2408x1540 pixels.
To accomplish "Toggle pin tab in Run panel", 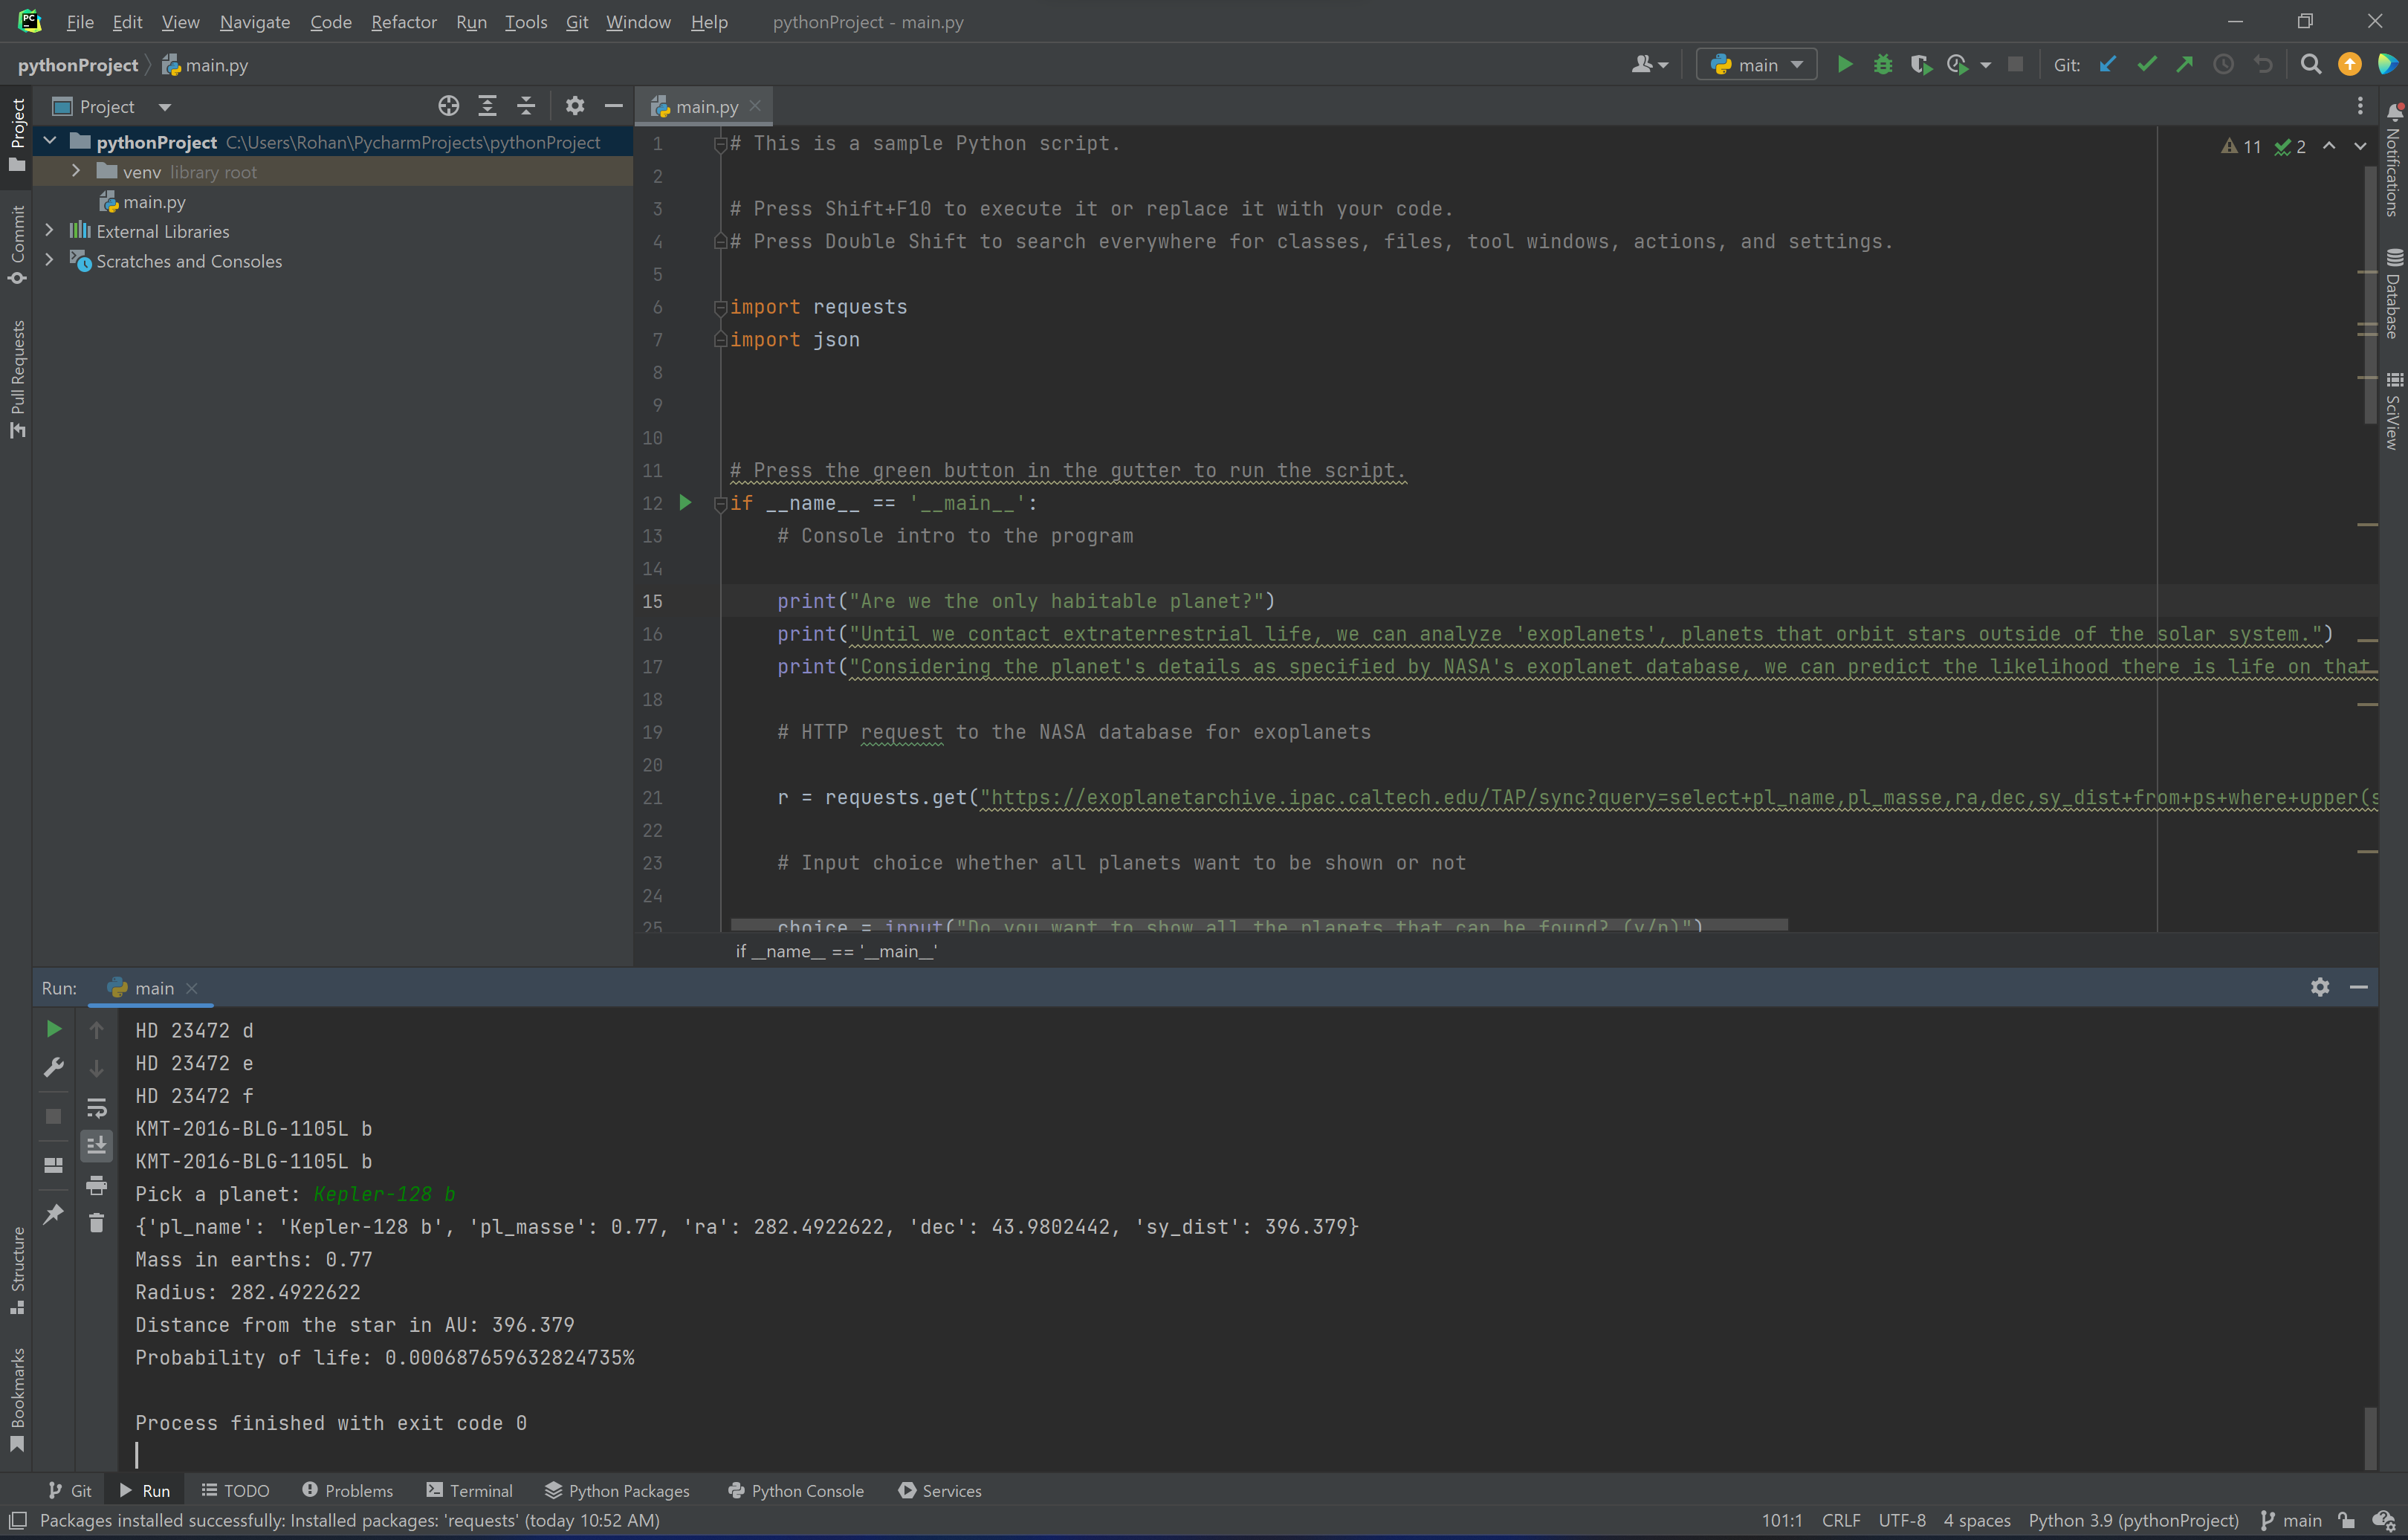I will tap(54, 1214).
